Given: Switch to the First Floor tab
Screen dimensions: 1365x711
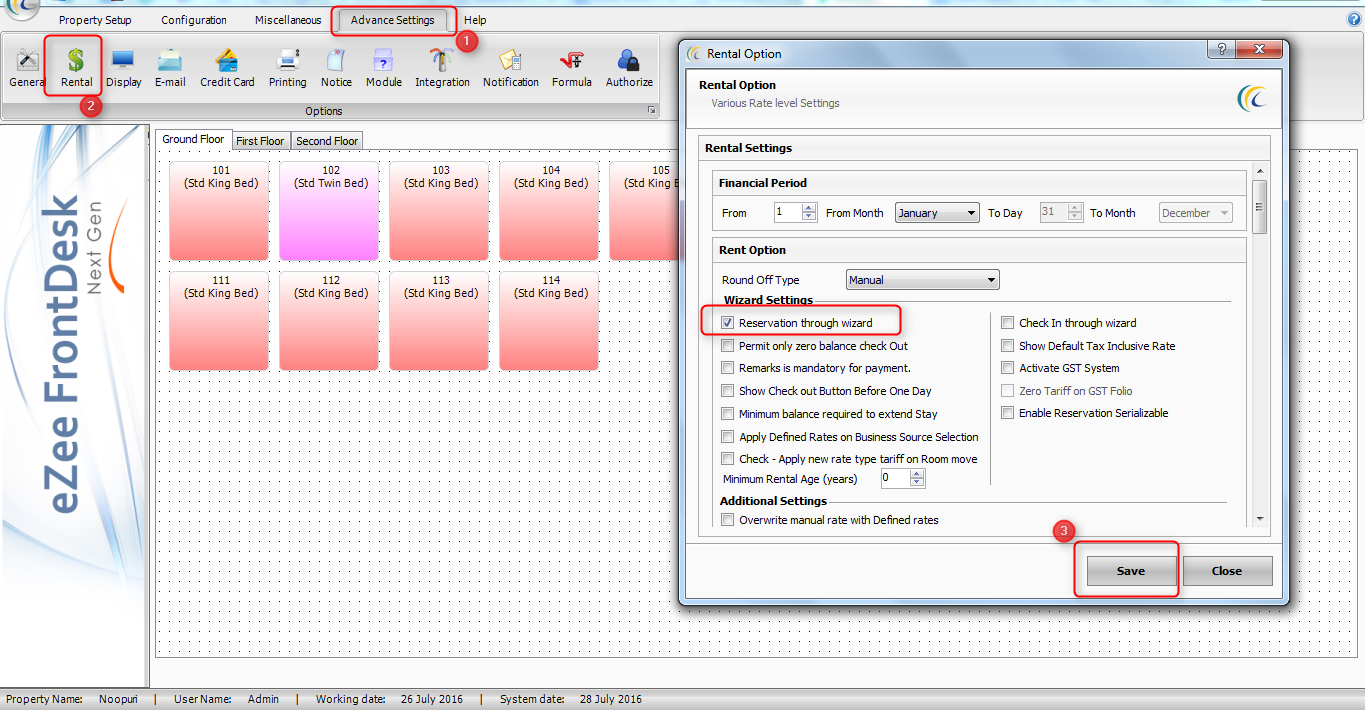Looking at the screenshot, I should click(260, 141).
